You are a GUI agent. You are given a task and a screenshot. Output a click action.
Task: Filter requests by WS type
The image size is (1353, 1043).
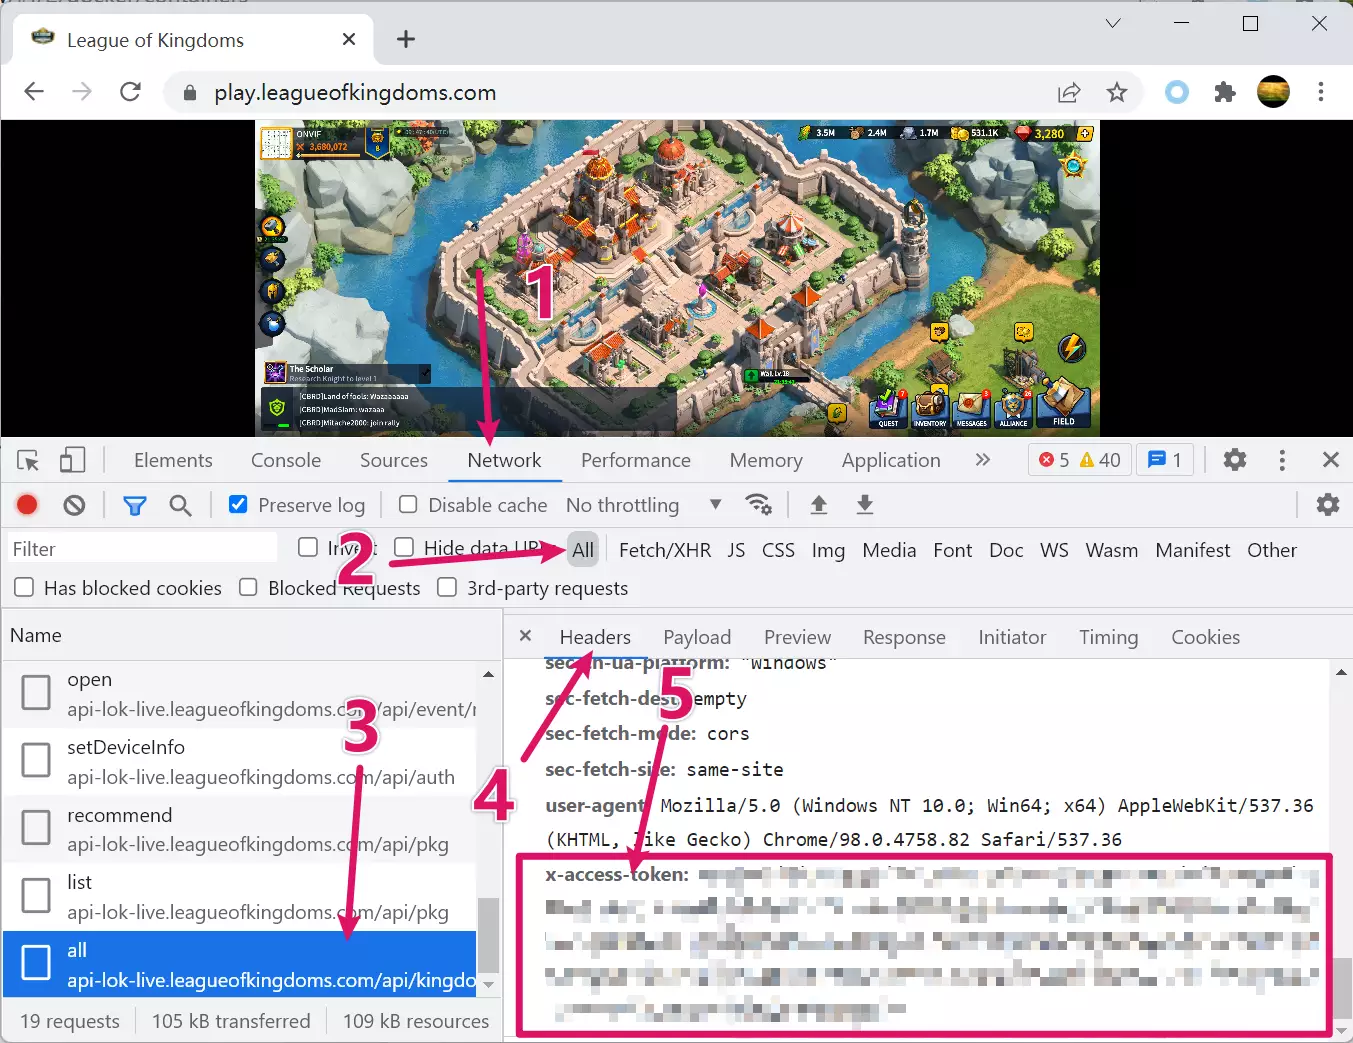(x=1054, y=550)
